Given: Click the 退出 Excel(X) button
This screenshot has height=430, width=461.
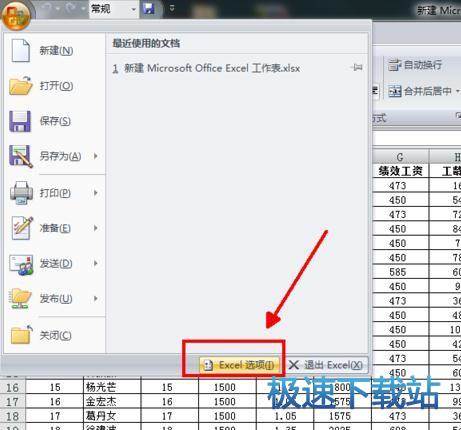Looking at the screenshot, I should 326,365.
